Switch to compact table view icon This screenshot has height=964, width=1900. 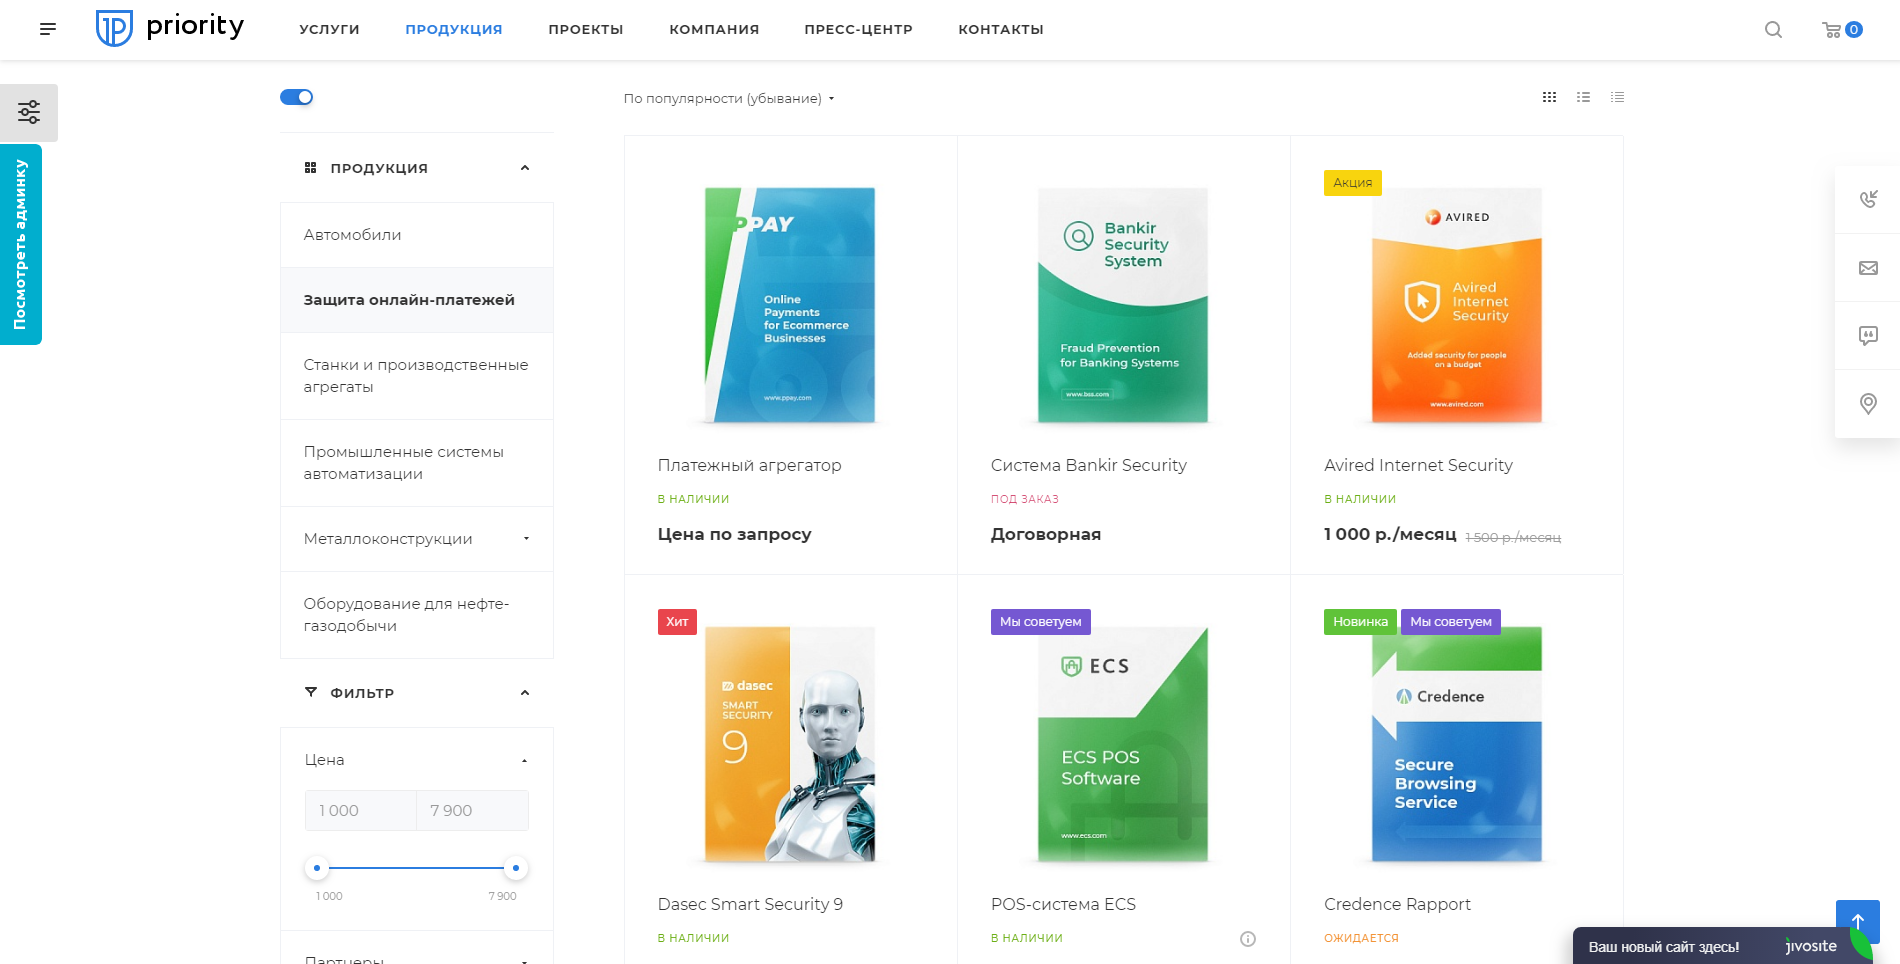(1617, 97)
